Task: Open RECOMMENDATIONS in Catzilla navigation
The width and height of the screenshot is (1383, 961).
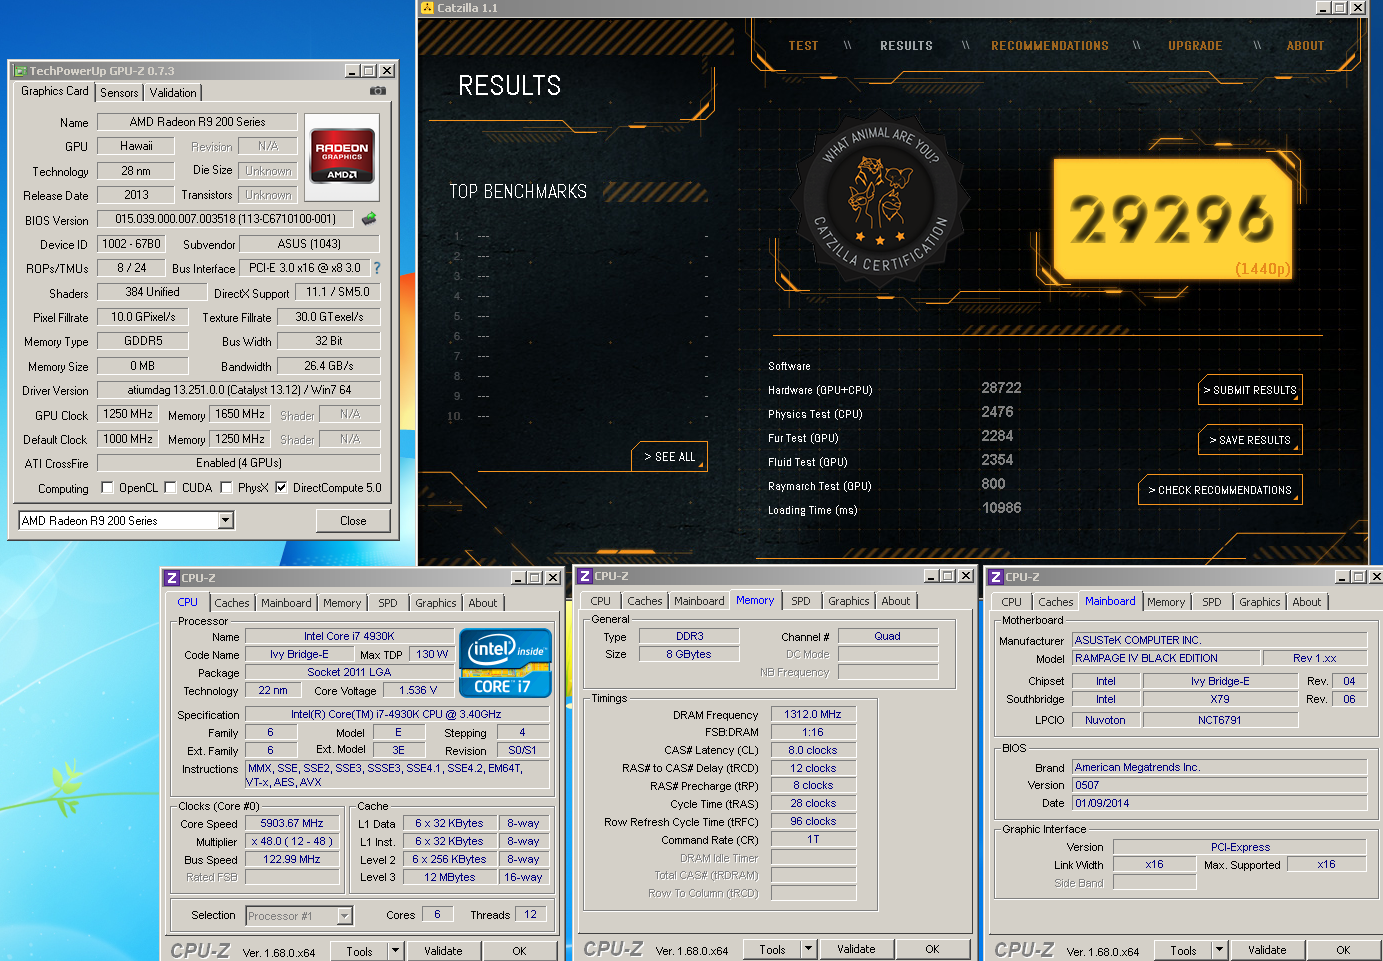Action: click(x=1050, y=46)
